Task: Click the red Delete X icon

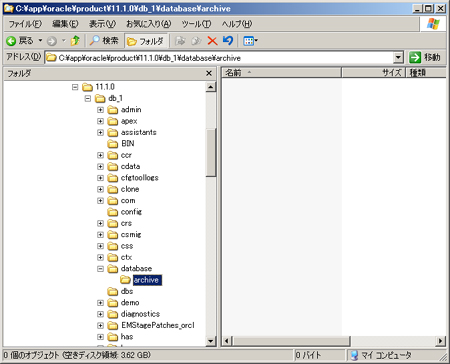Action: (212, 41)
